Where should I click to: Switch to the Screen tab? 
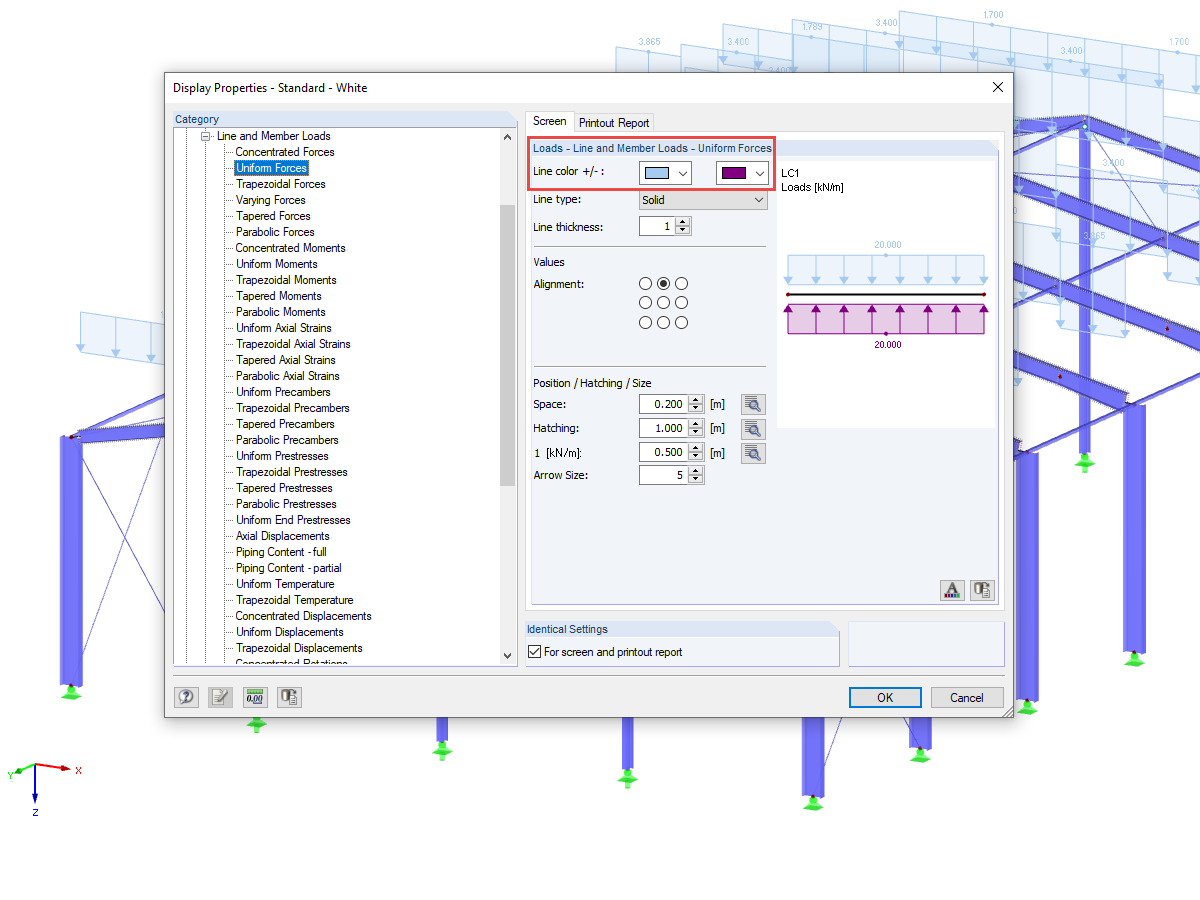pos(550,121)
